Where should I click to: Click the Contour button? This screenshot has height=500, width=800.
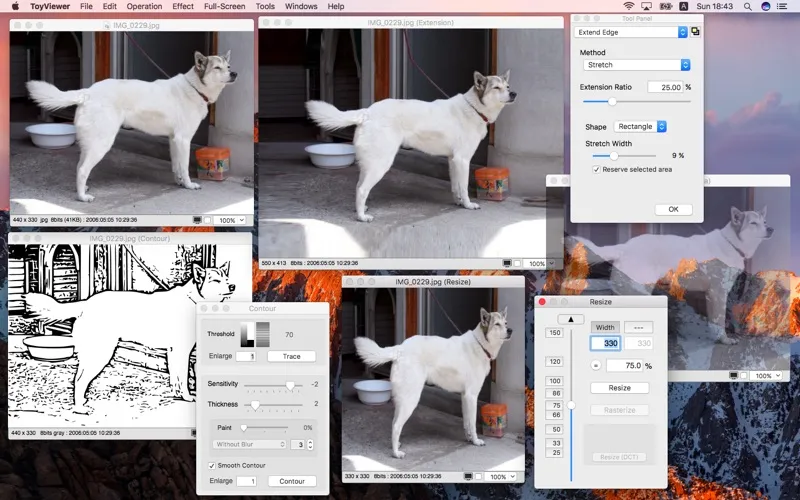click(292, 481)
